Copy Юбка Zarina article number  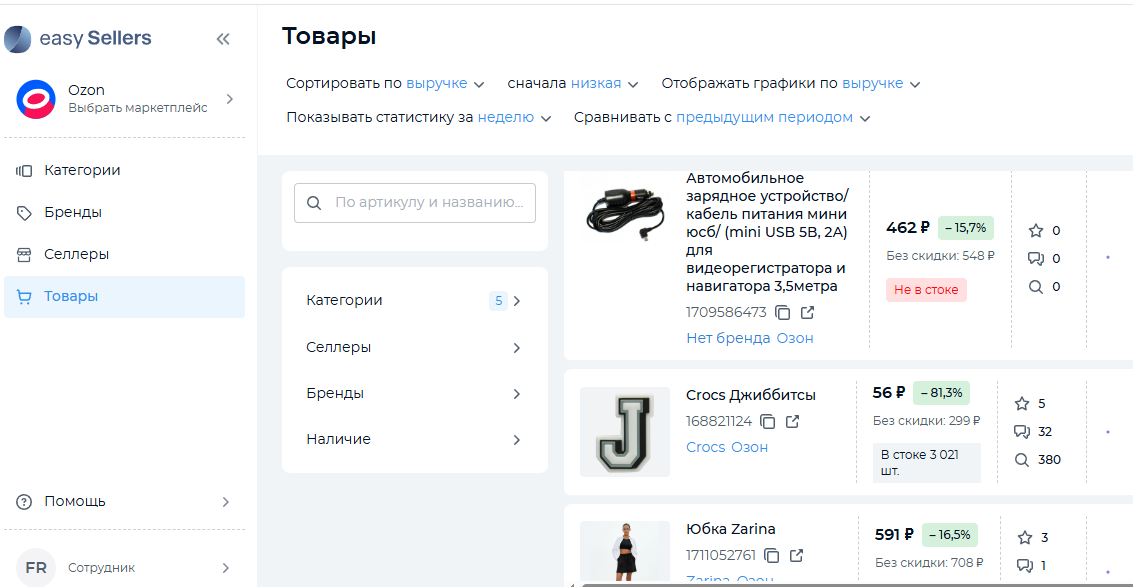click(x=772, y=556)
